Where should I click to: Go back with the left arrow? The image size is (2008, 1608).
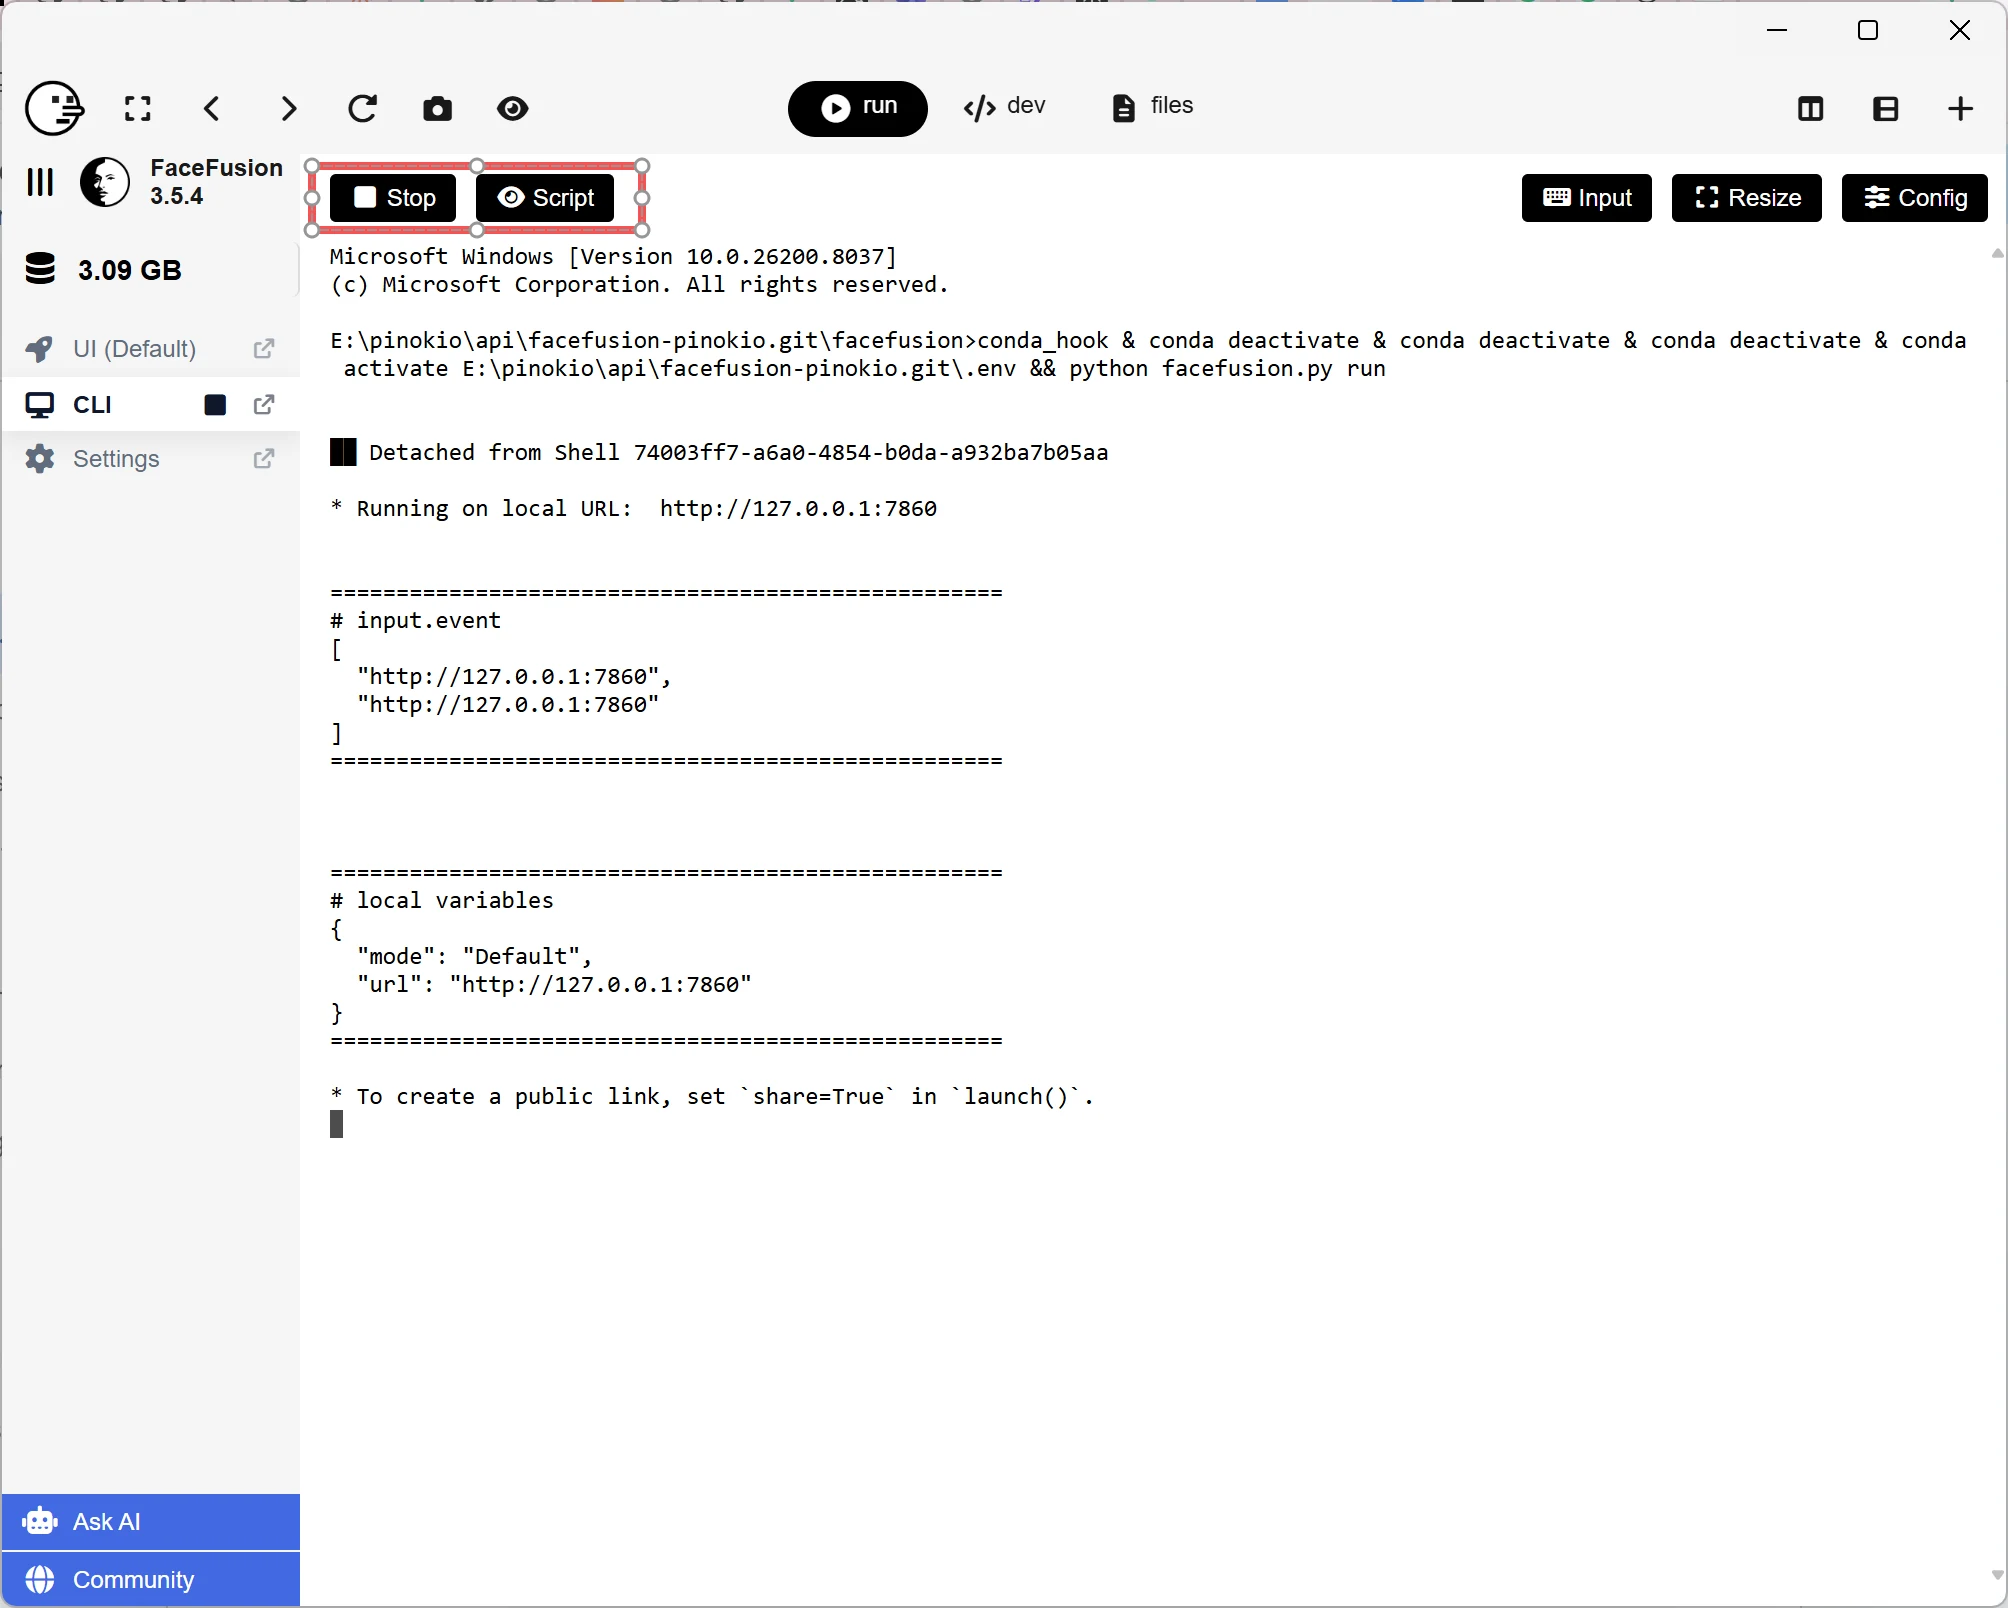pyautogui.click(x=212, y=108)
